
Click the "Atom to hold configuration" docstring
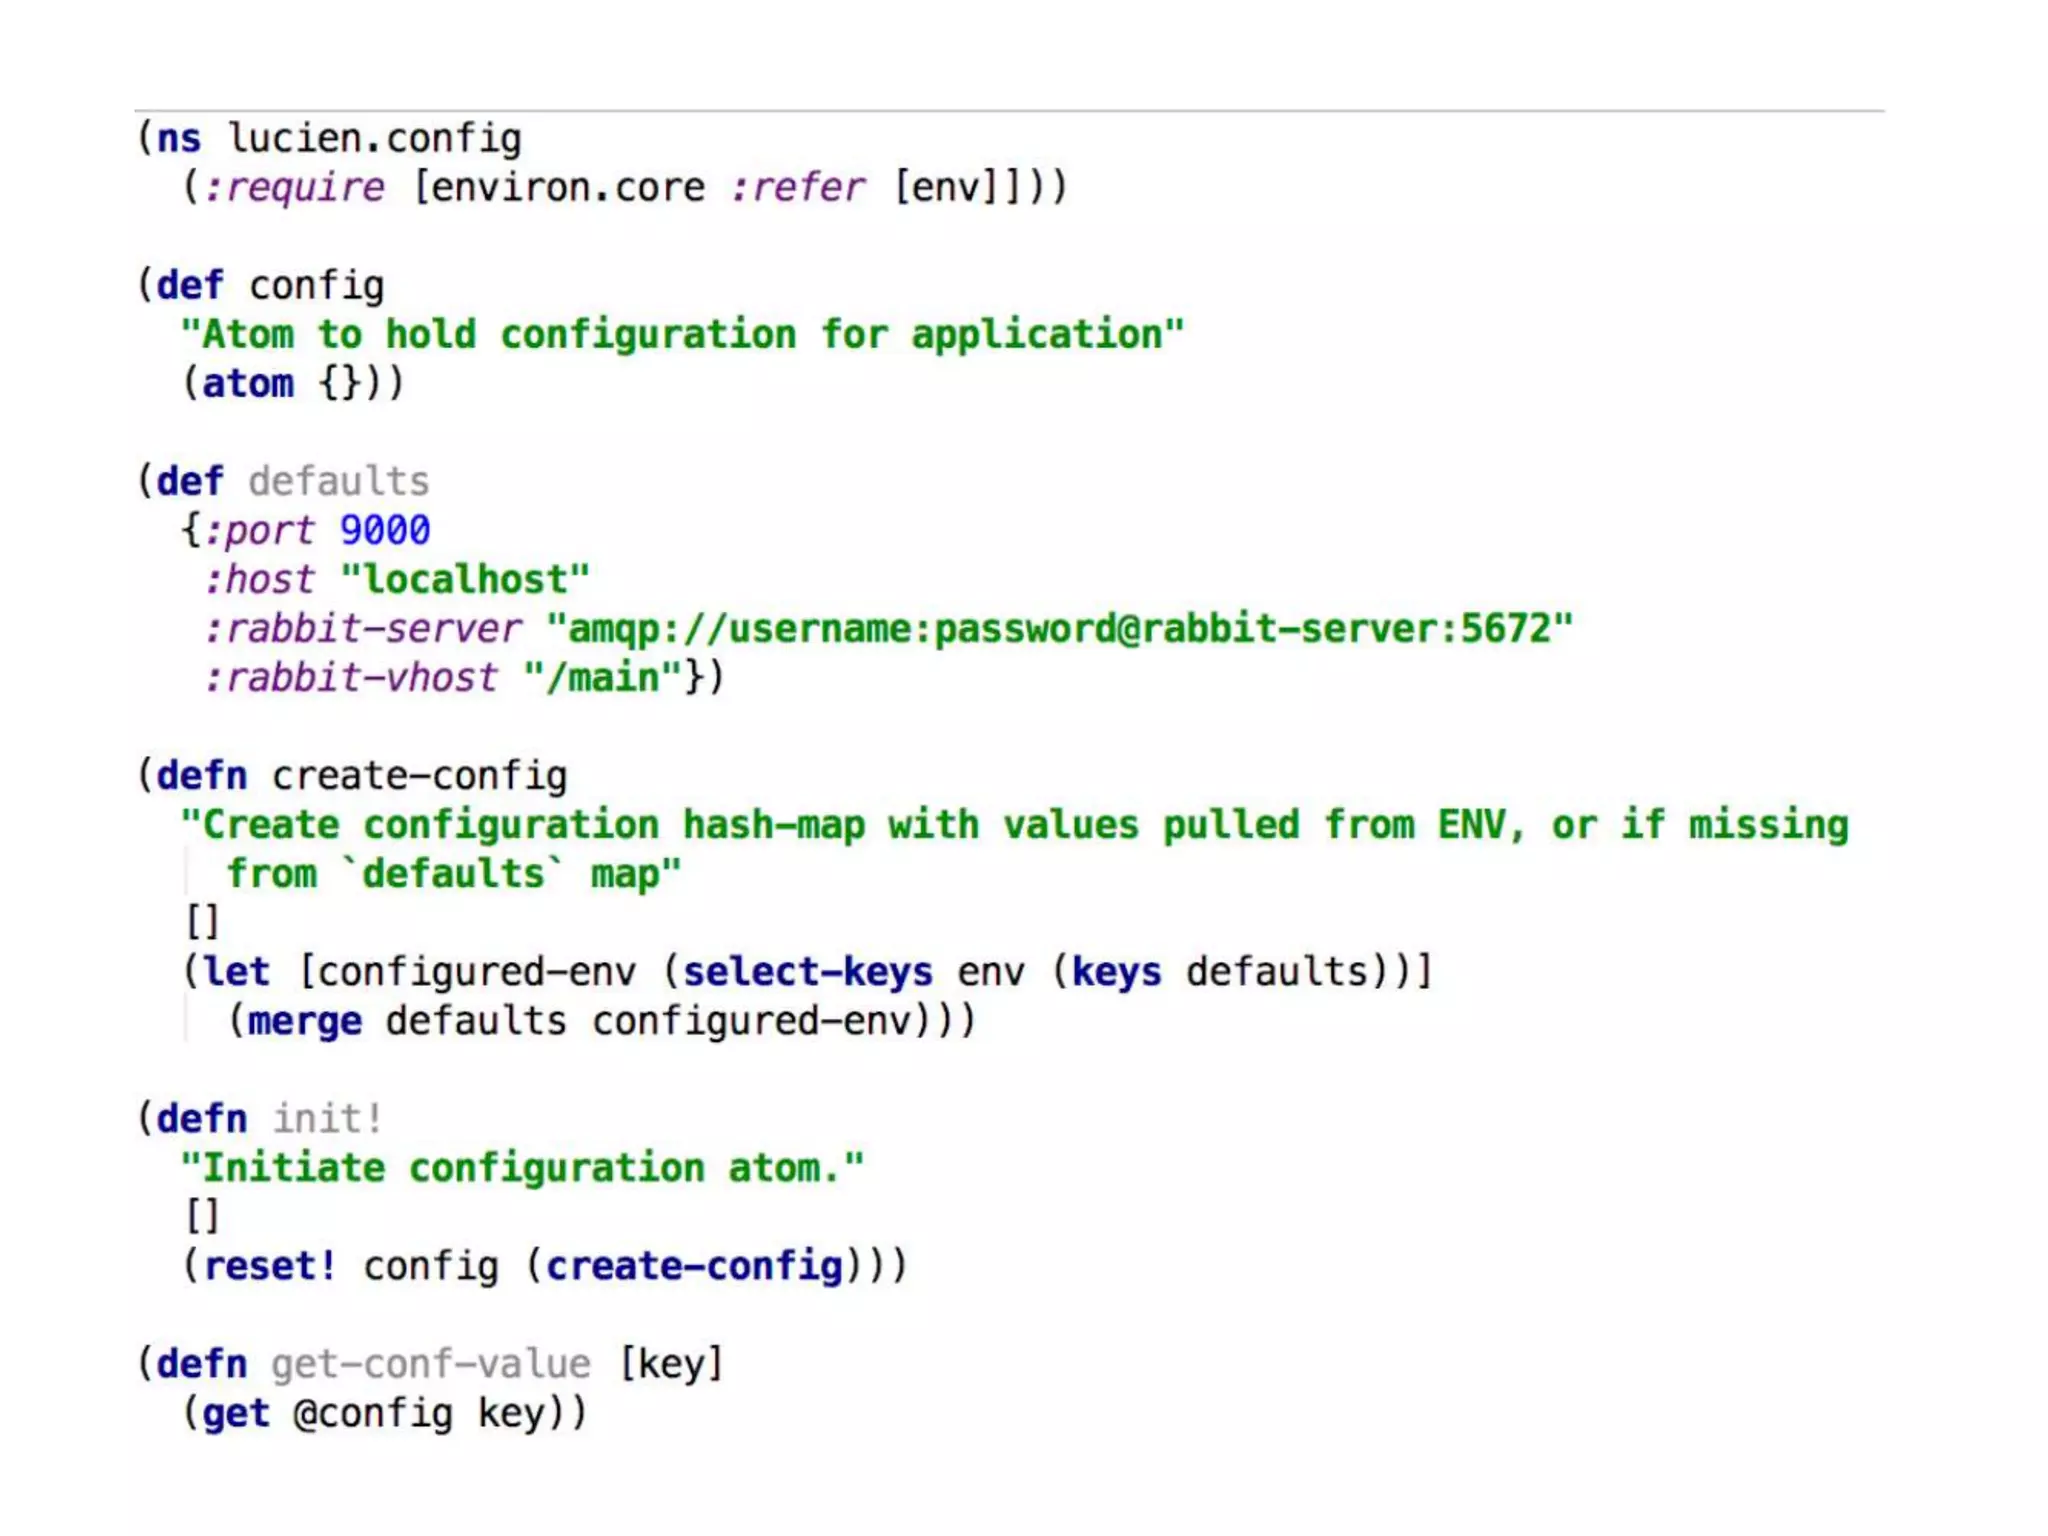pyautogui.click(x=682, y=335)
